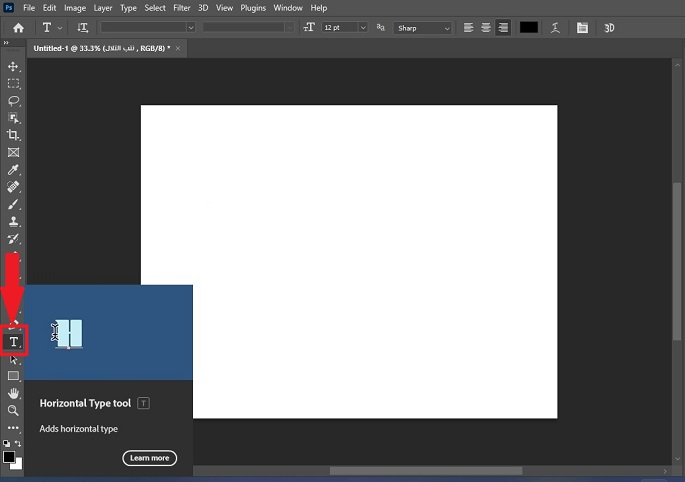Open the Layer menu
Screen dimensions: 685x482
[x=103, y=8]
